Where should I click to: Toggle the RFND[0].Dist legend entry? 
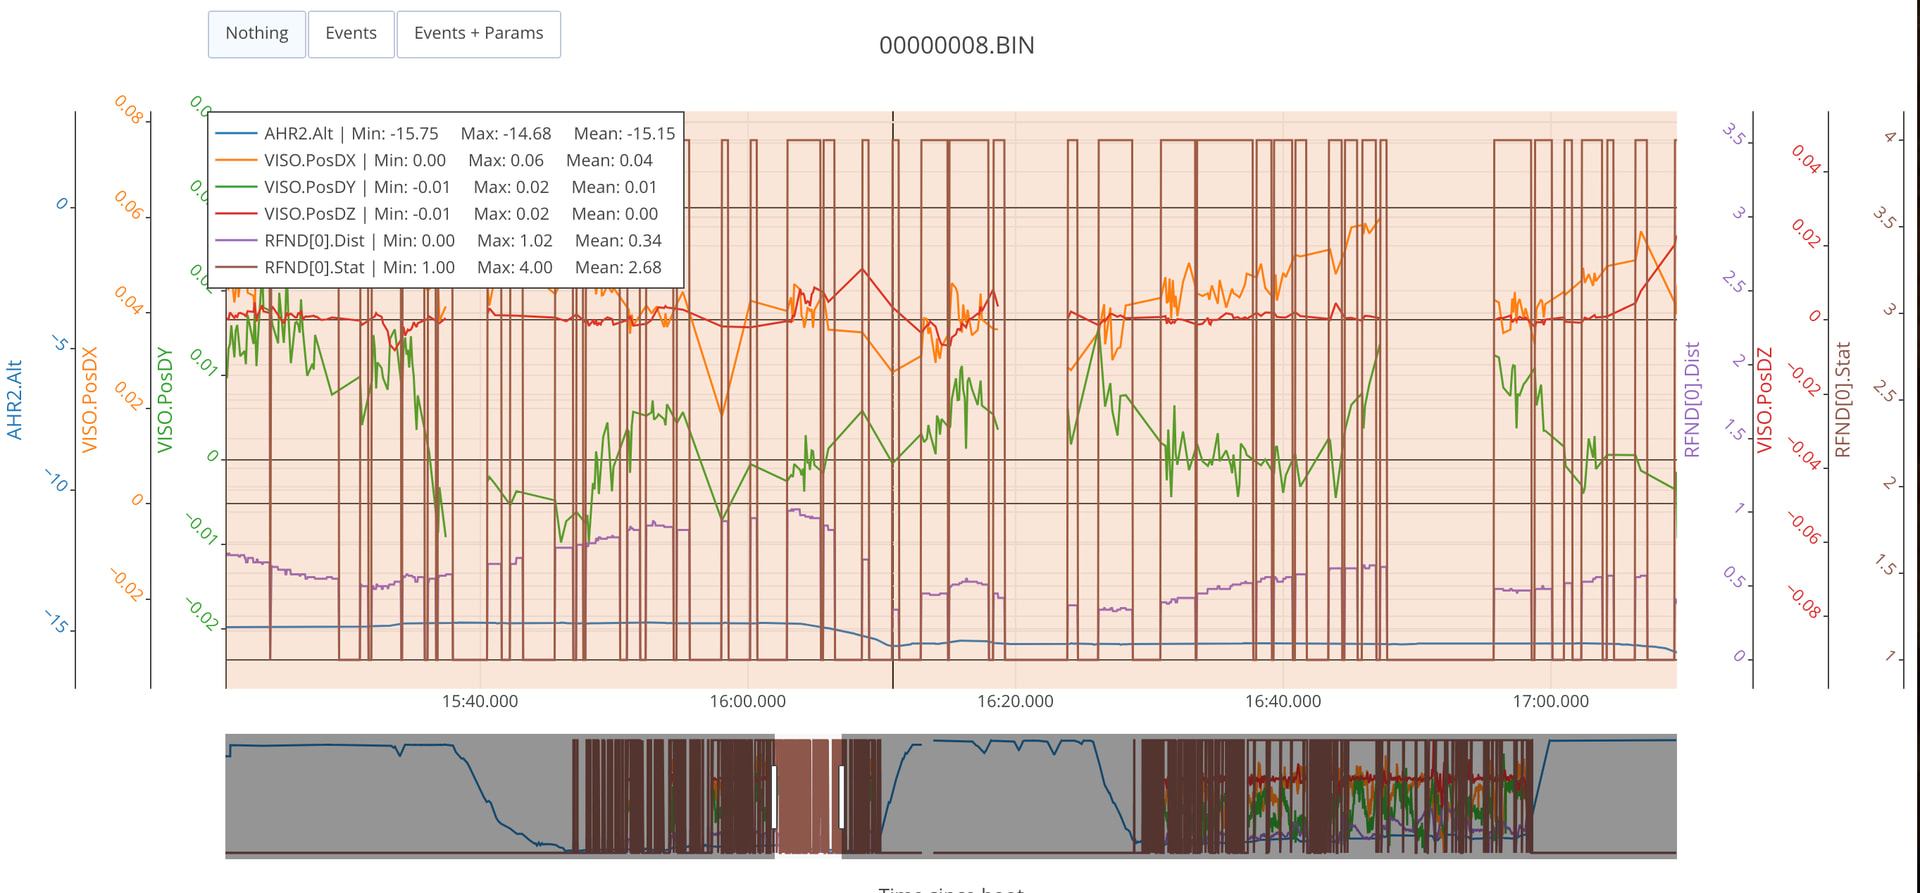pos(446,241)
